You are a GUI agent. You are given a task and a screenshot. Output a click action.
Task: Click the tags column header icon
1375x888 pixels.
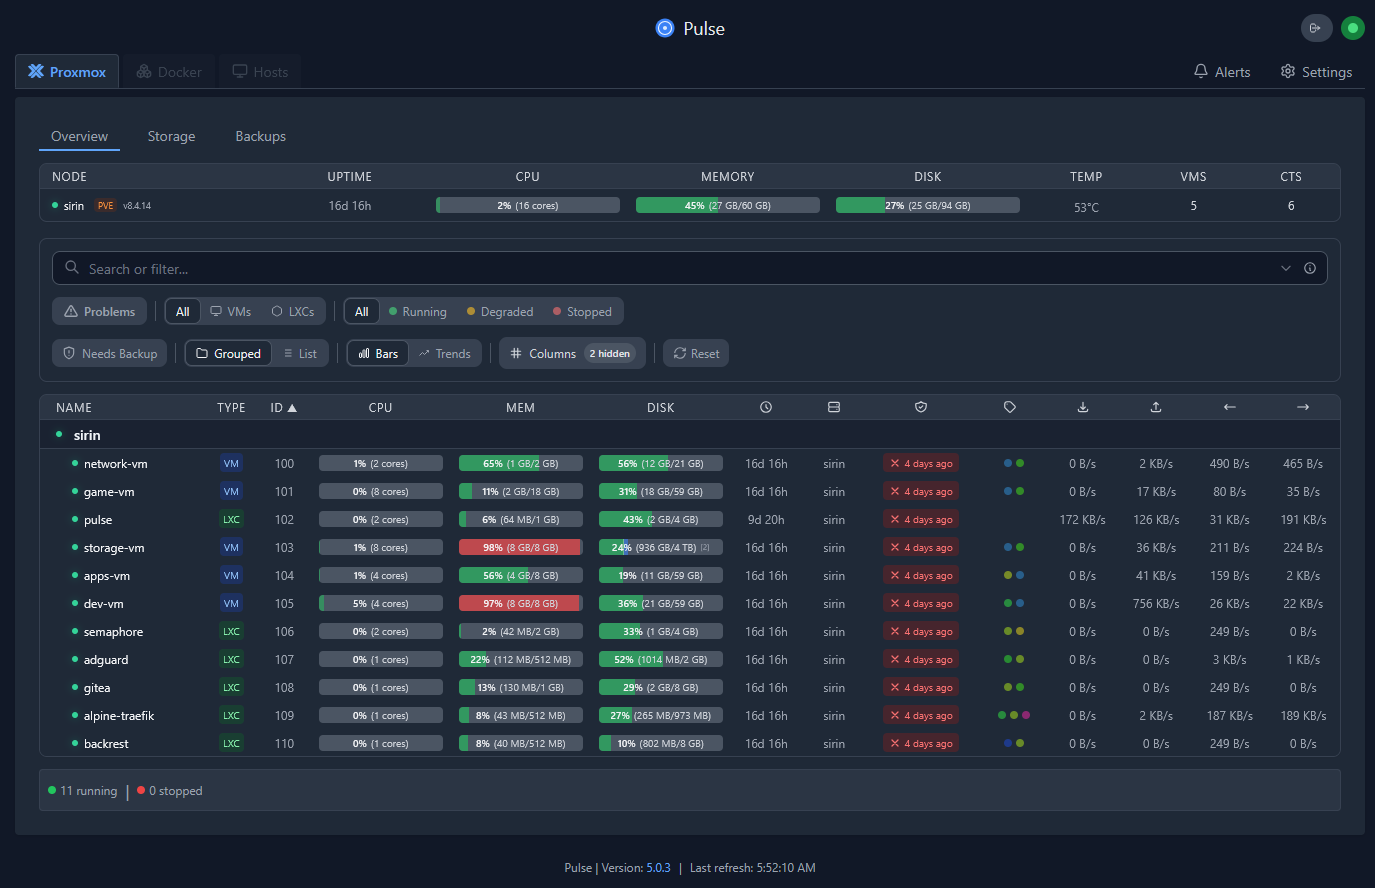tap(1010, 407)
